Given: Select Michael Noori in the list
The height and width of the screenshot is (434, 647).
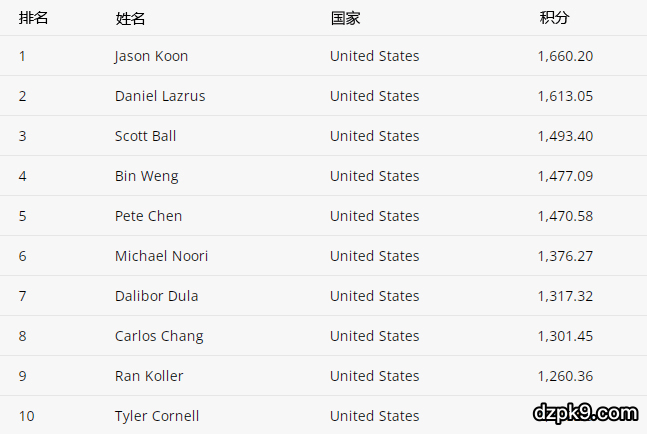Looking at the screenshot, I should [x=161, y=256].
